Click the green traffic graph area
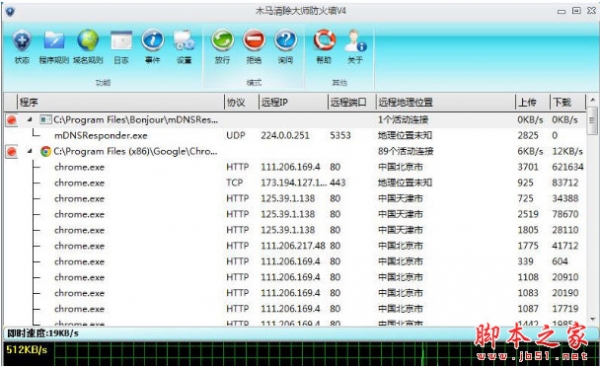Screen dimensions: 600x367 pos(325,354)
